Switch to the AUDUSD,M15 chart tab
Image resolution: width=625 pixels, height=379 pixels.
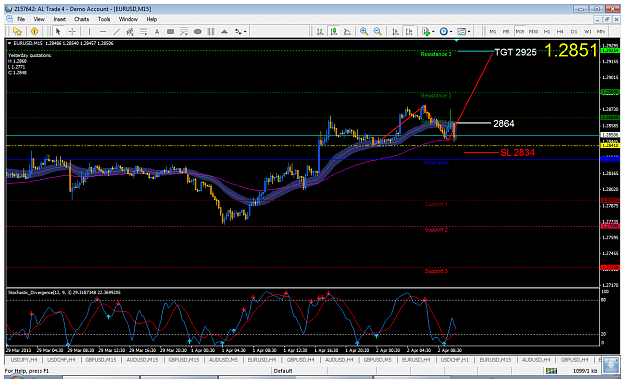pos(142,359)
